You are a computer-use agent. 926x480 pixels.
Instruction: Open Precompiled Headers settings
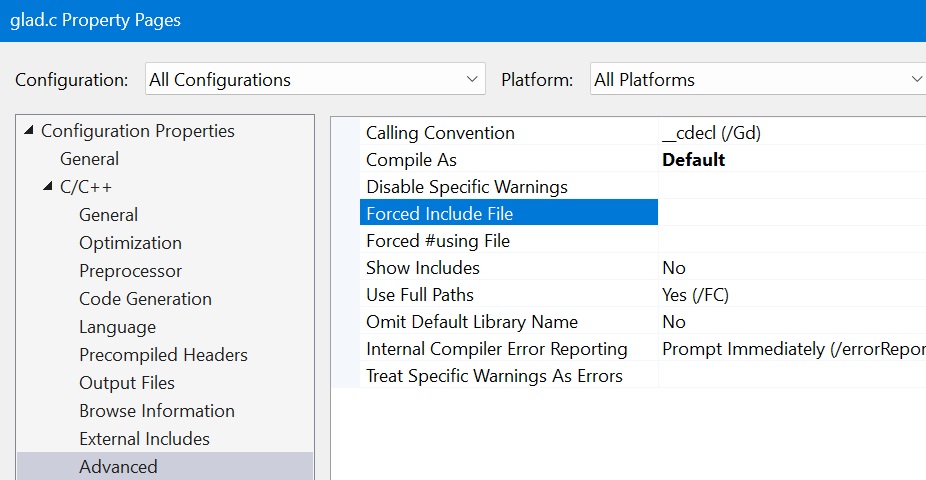click(x=163, y=355)
